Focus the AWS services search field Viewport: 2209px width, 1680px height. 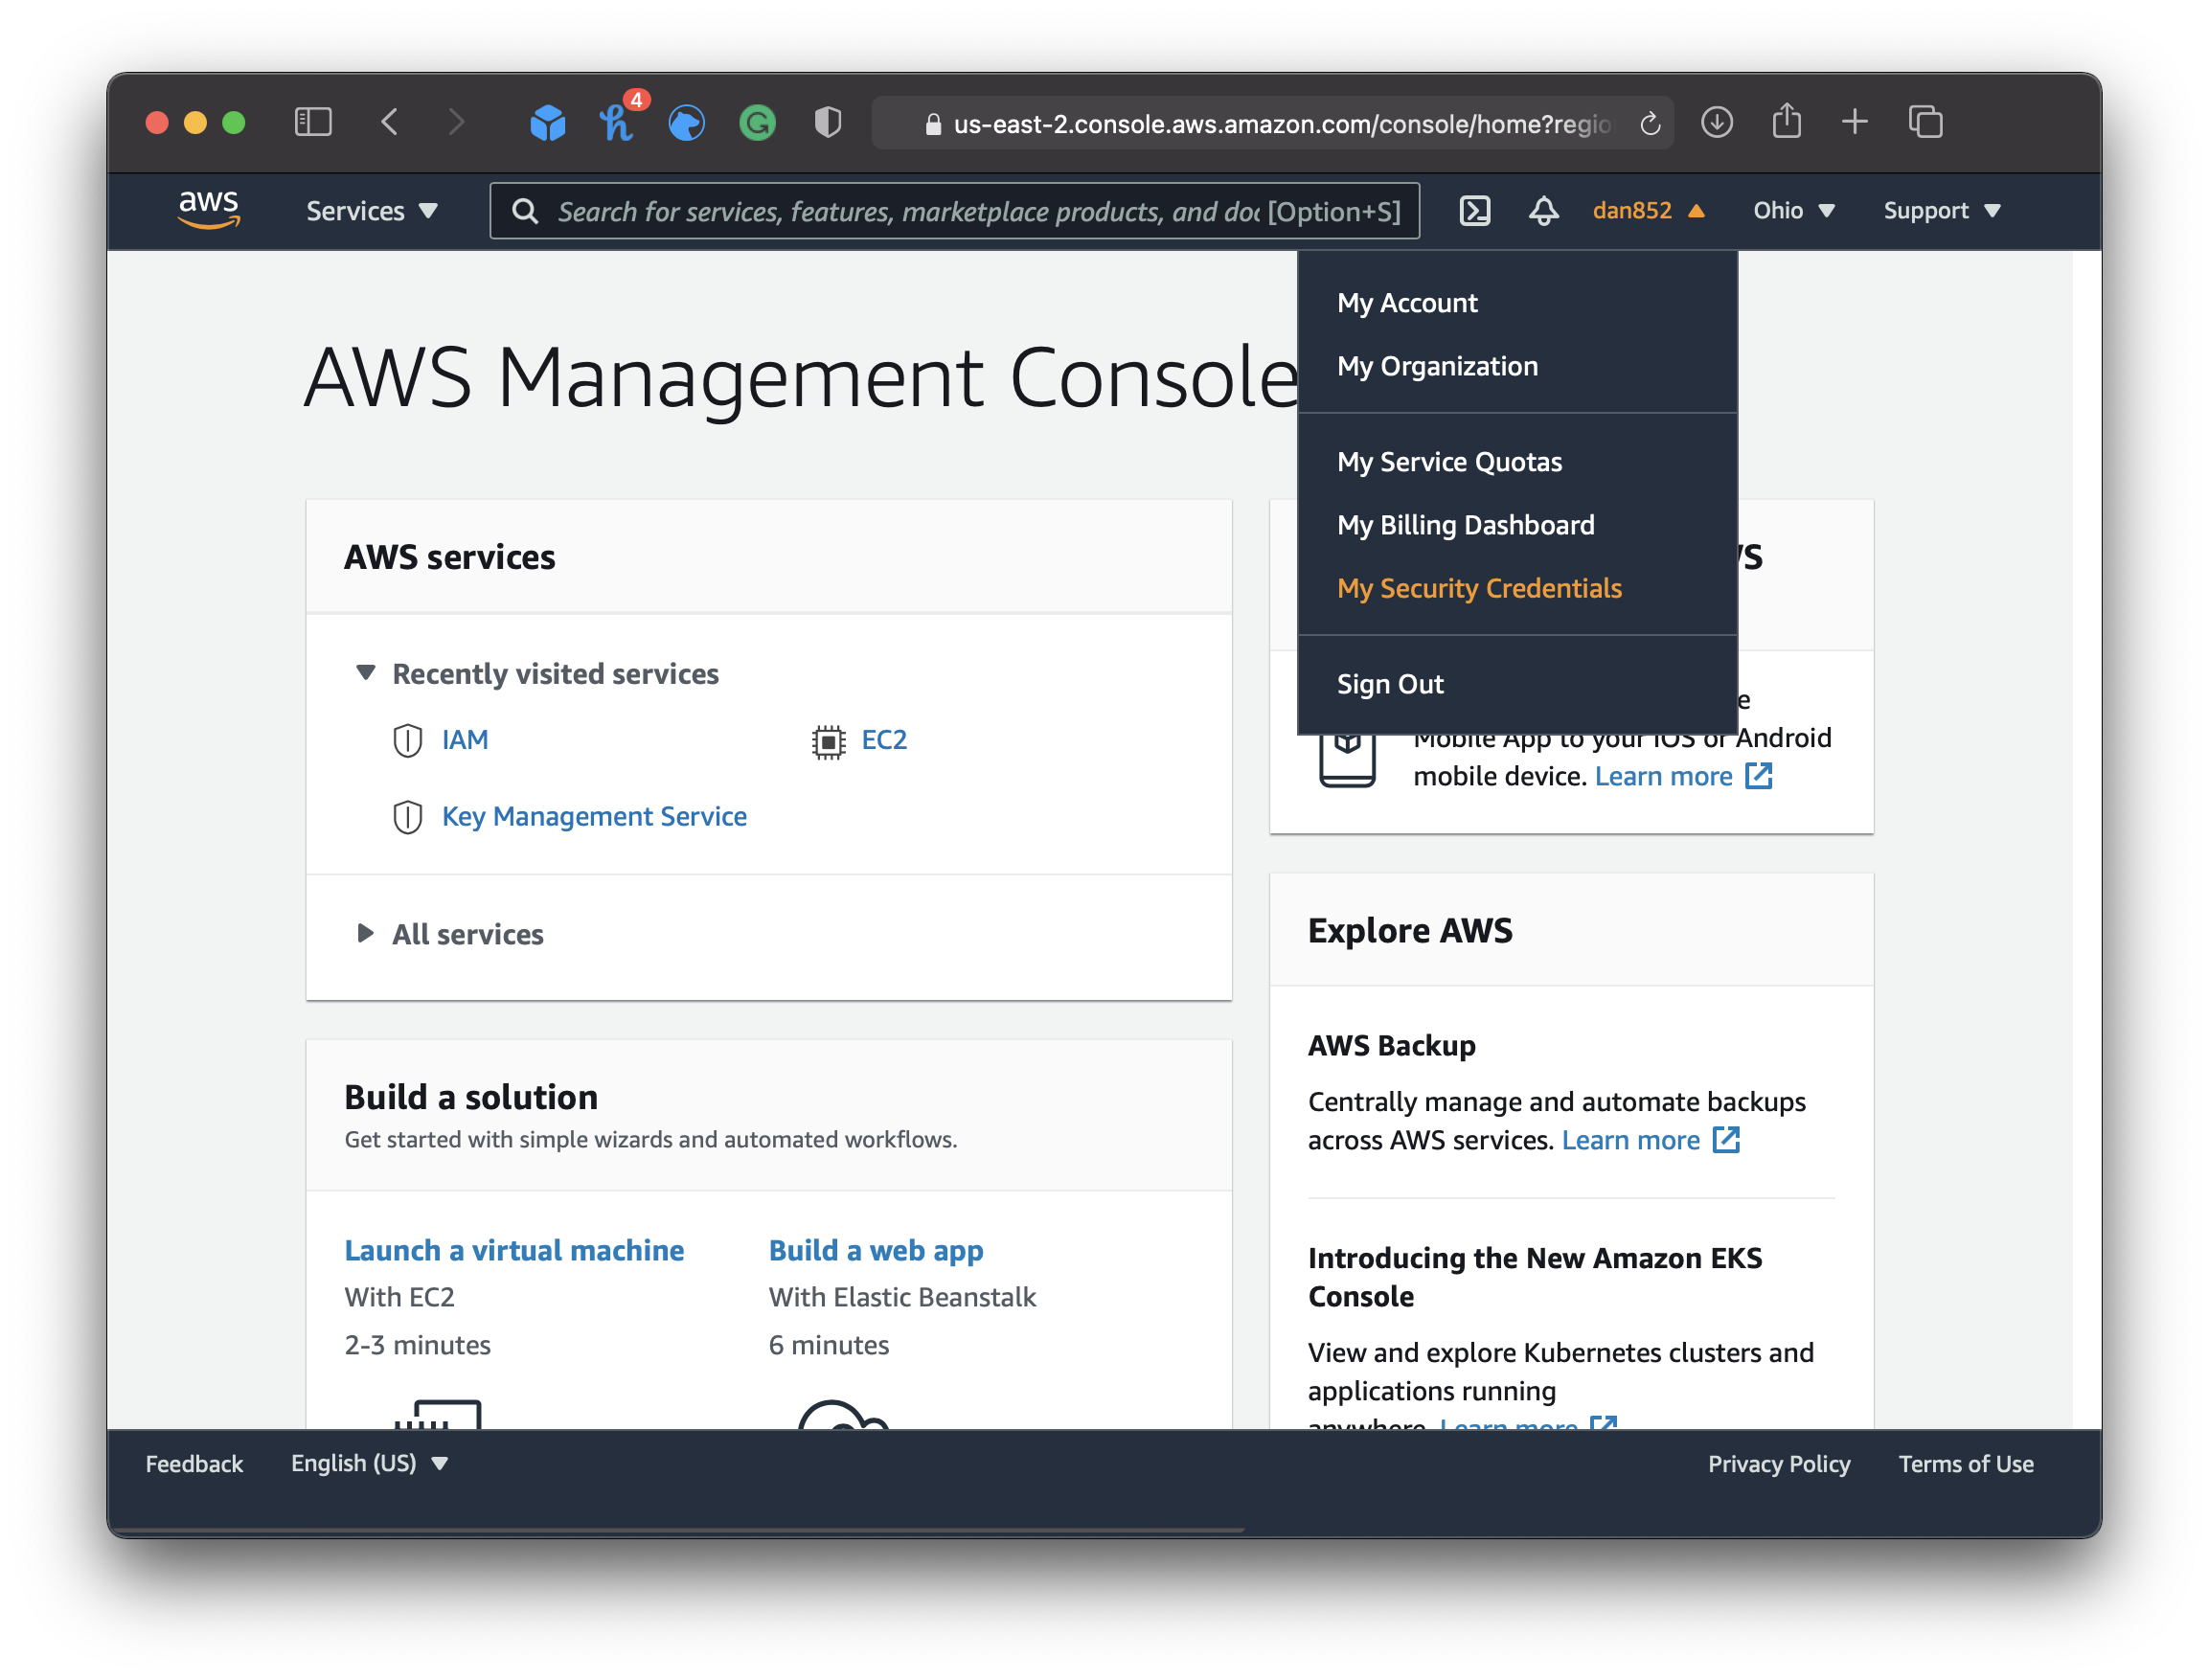pos(954,211)
